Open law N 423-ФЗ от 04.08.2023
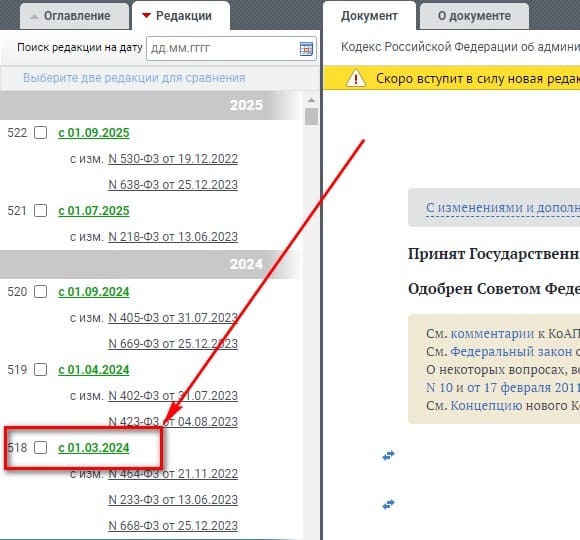580x540 pixels. (x=173, y=422)
